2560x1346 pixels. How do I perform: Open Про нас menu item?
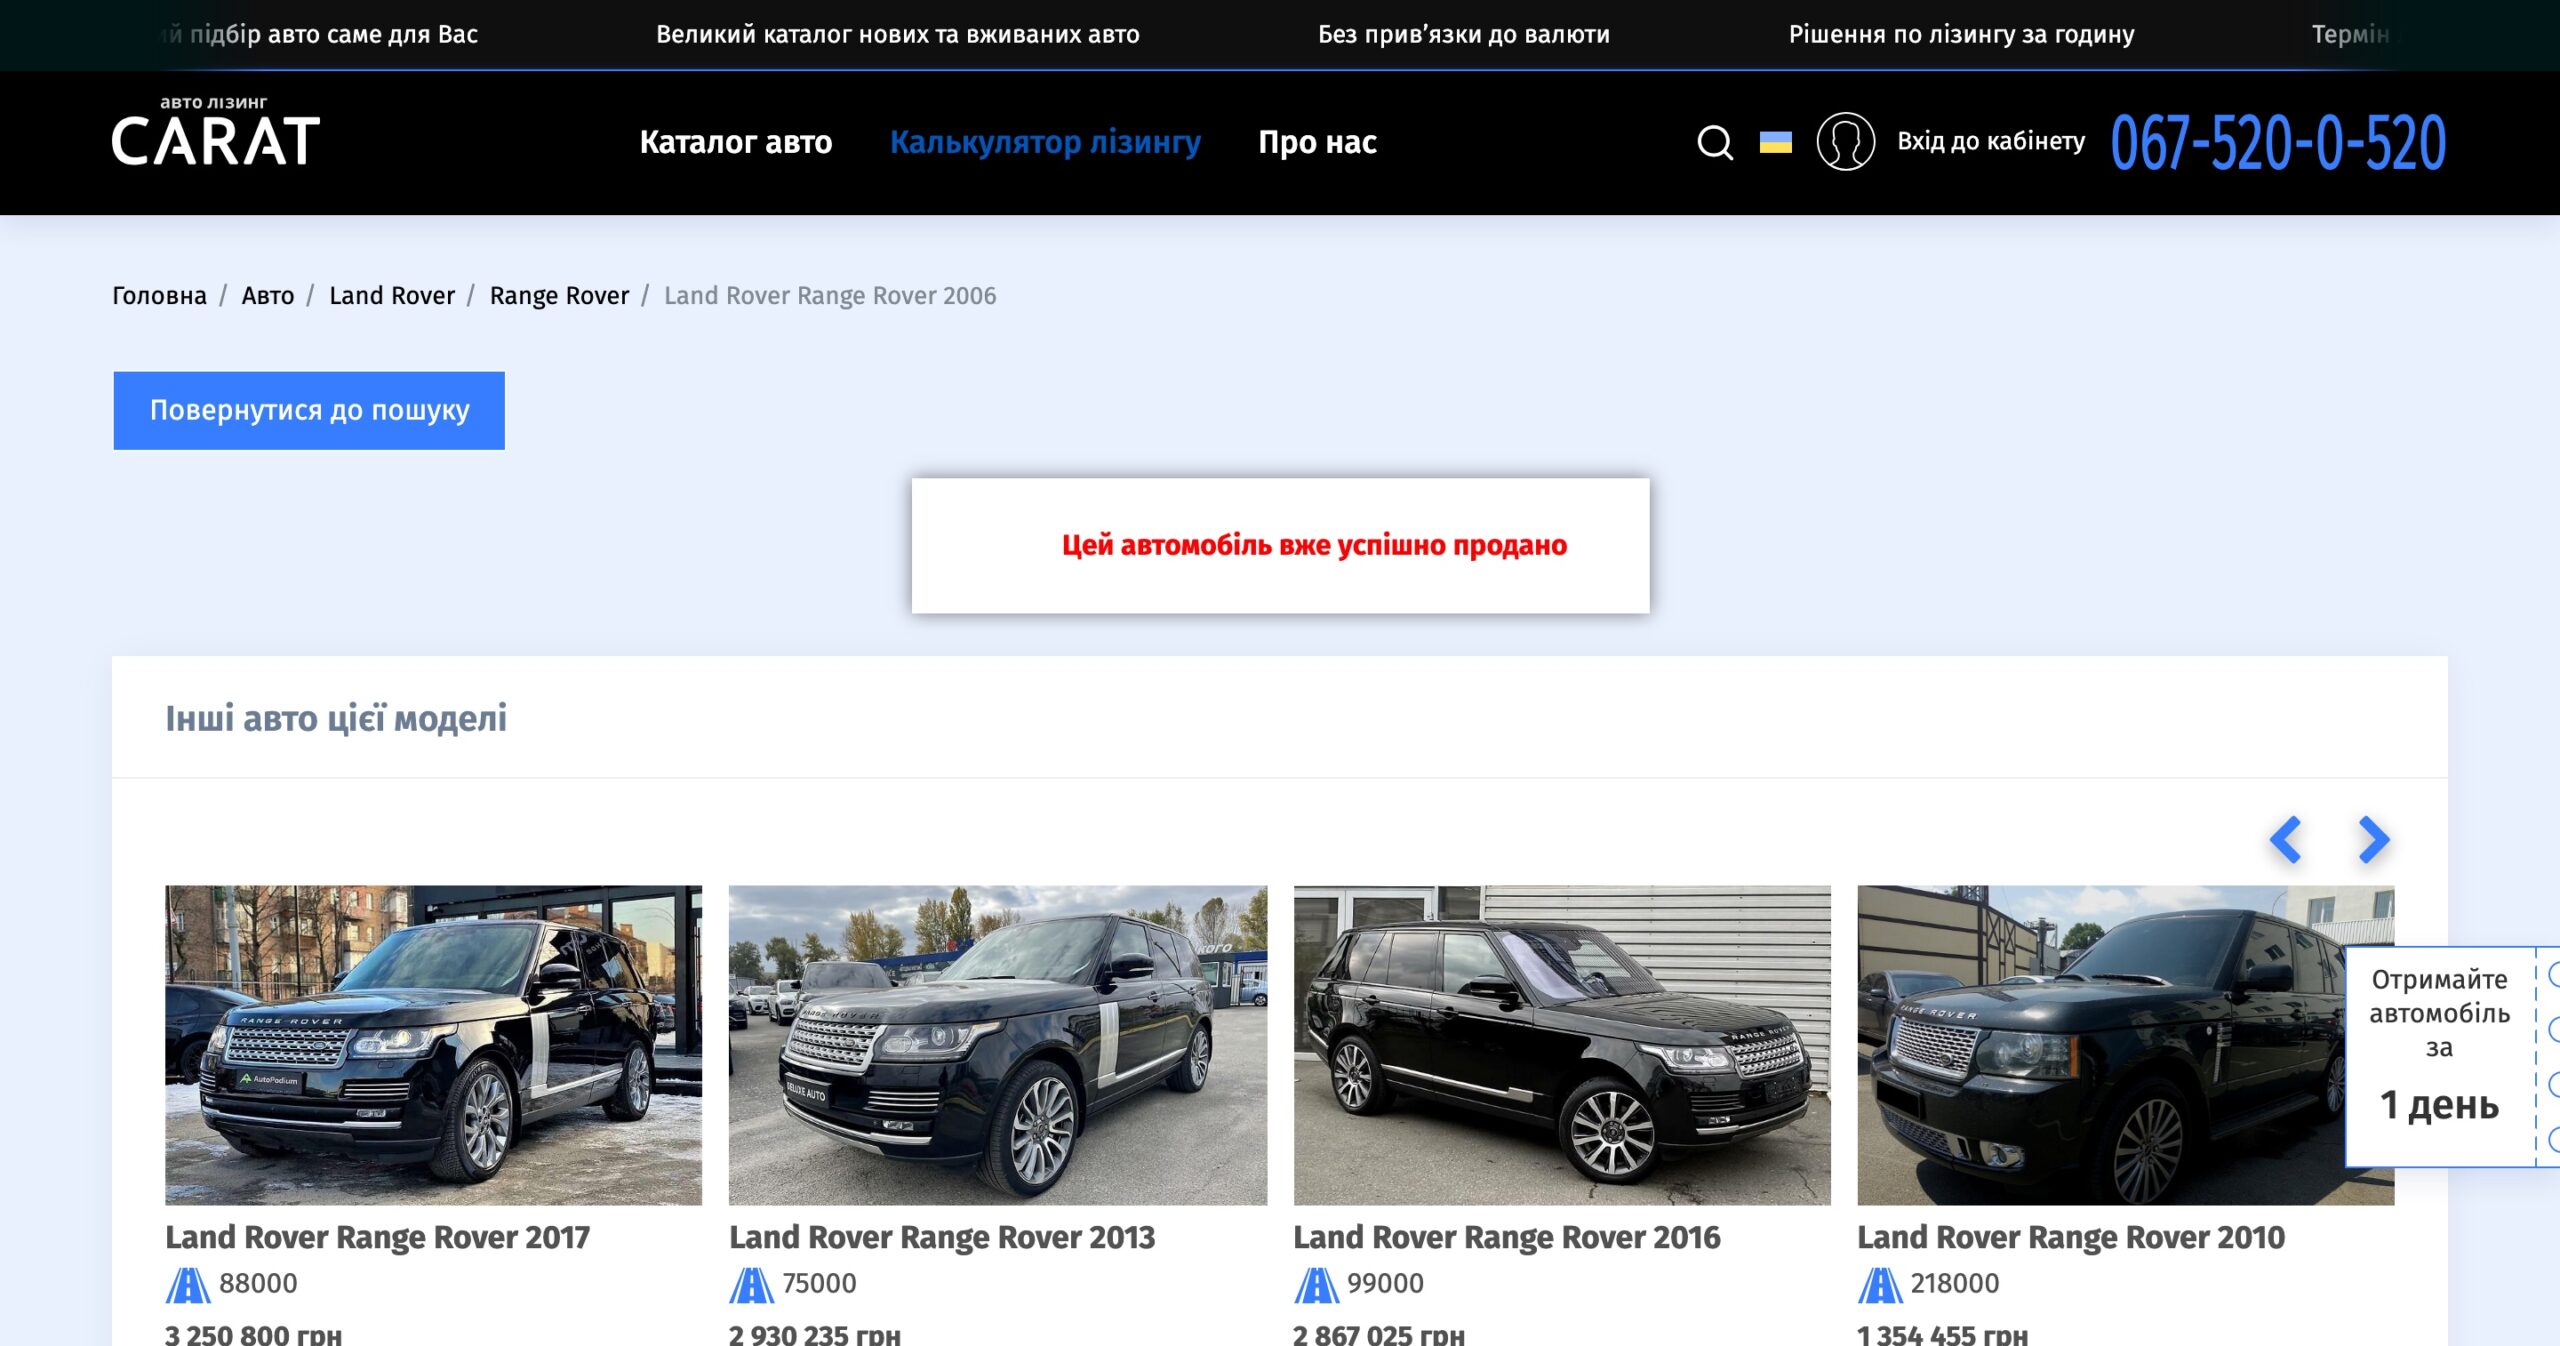tap(1317, 142)
